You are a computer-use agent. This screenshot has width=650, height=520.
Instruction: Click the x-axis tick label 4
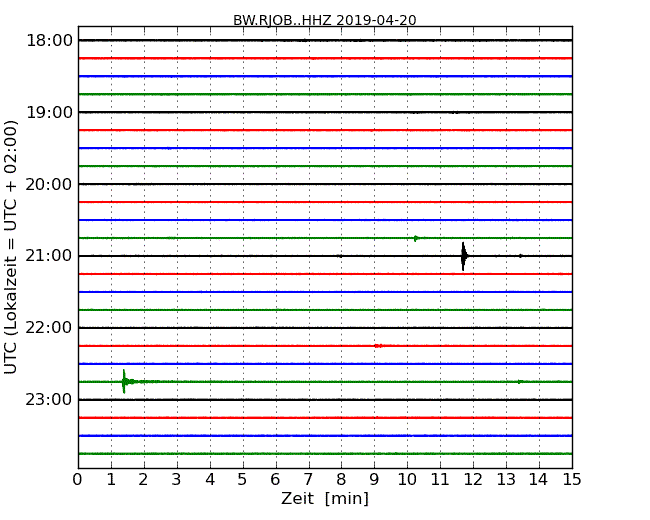210,480
